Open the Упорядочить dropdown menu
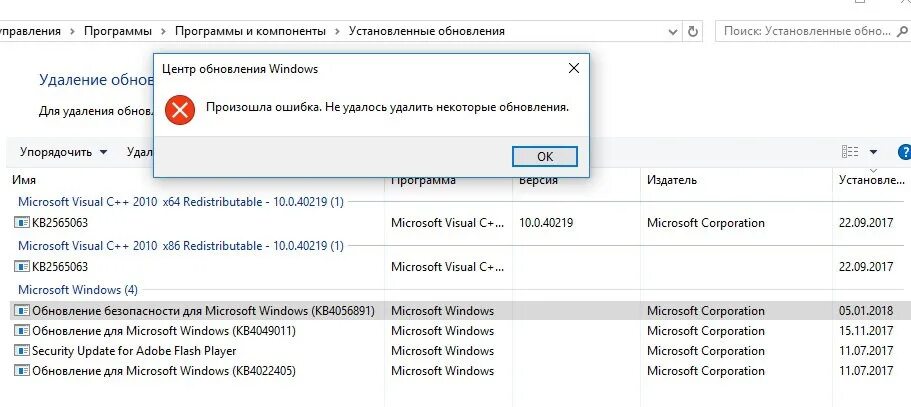This screenshot has height=407, width=911. coord(63,152)
